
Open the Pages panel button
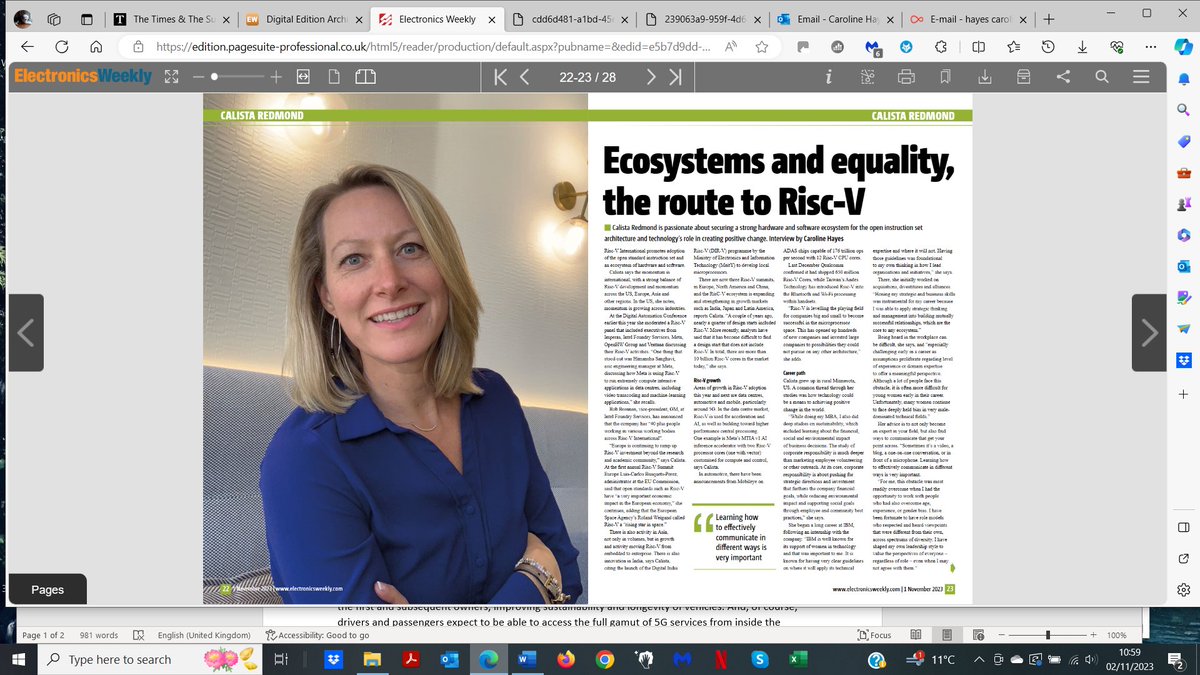[47, 590]
